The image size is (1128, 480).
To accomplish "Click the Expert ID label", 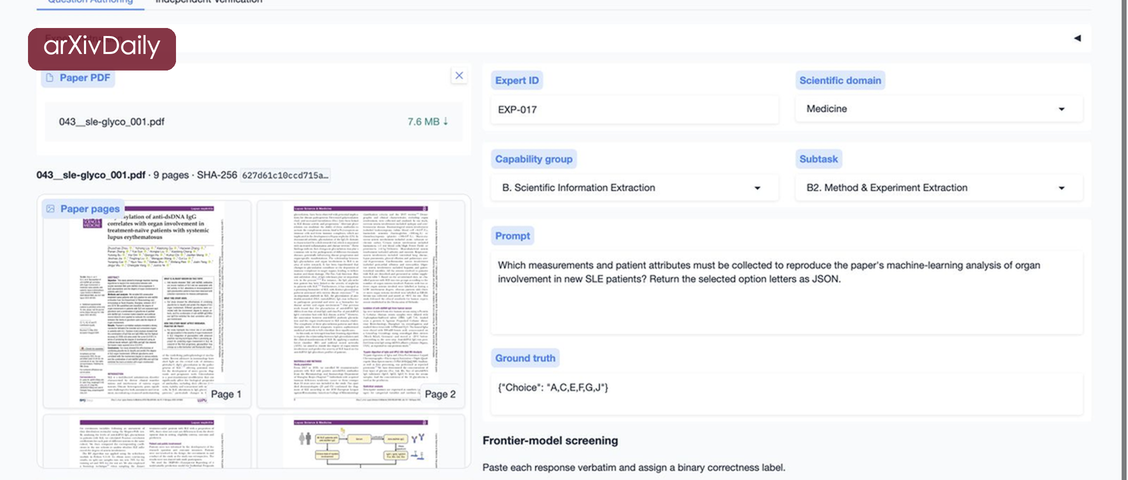I will coord(517,81).
